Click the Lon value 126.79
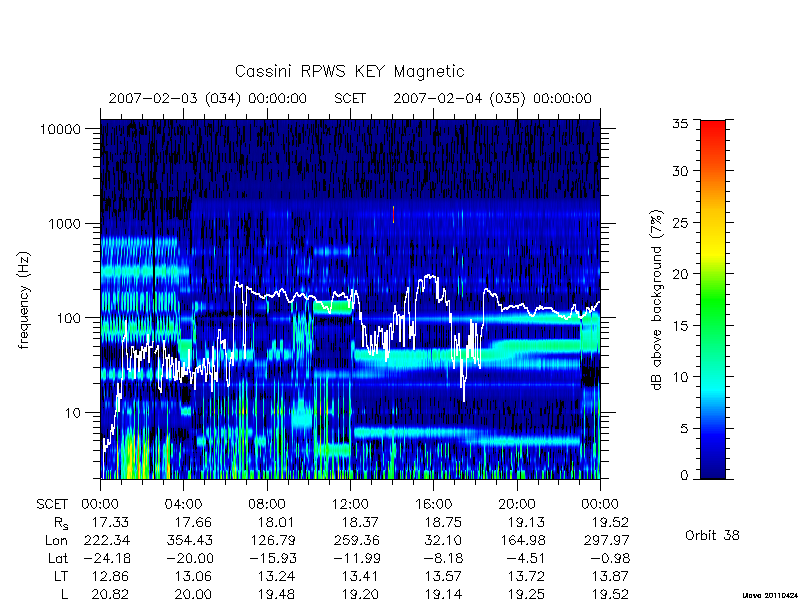 [x=272, y=540]
